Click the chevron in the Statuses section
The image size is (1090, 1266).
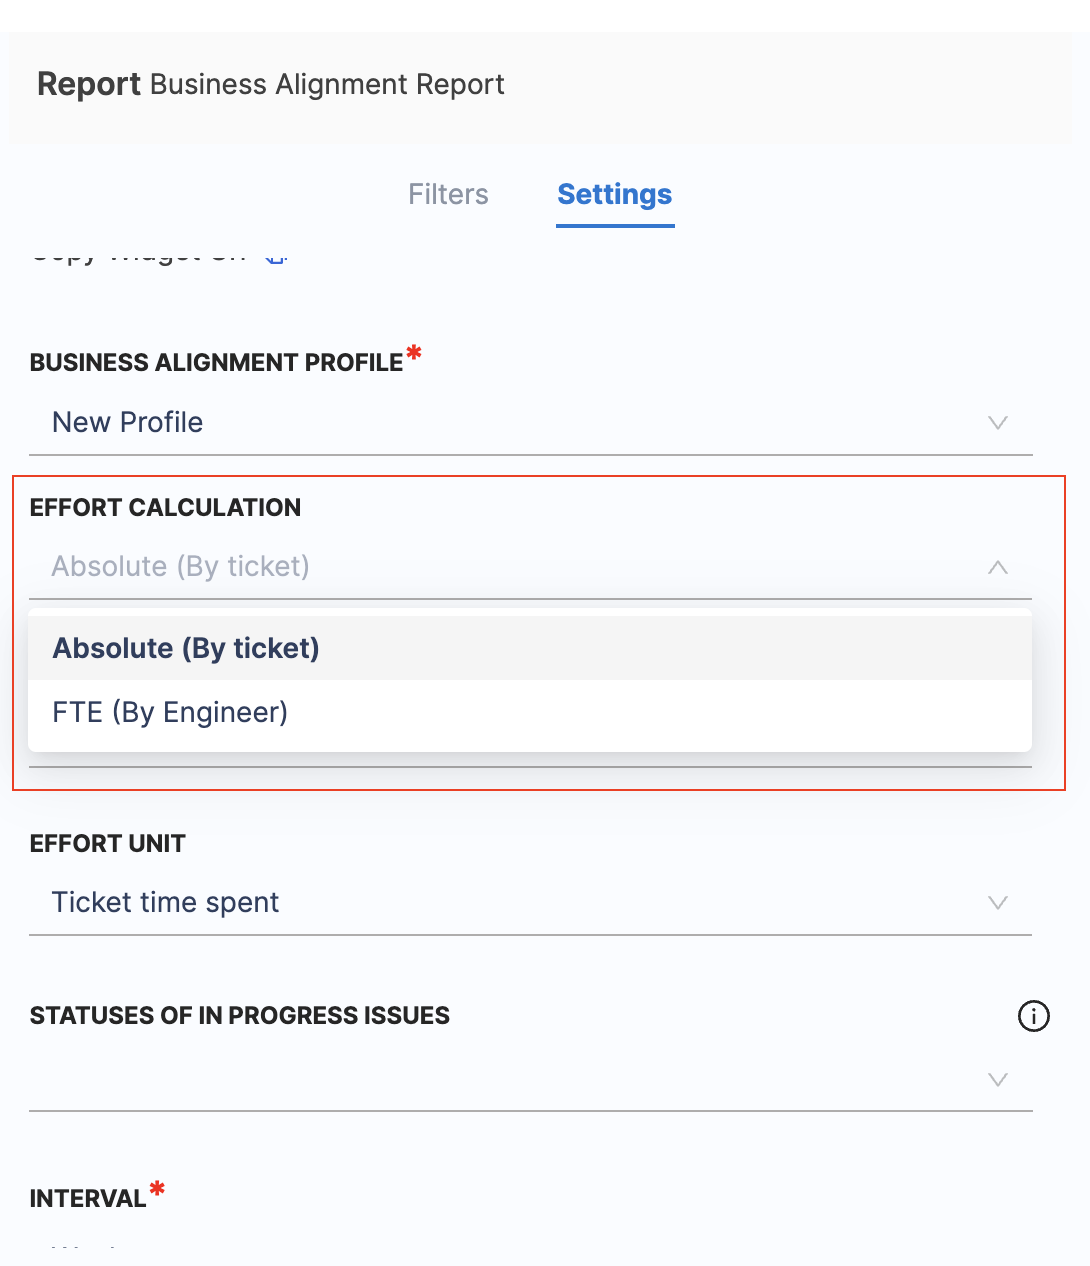click(x=997, y=1080)
